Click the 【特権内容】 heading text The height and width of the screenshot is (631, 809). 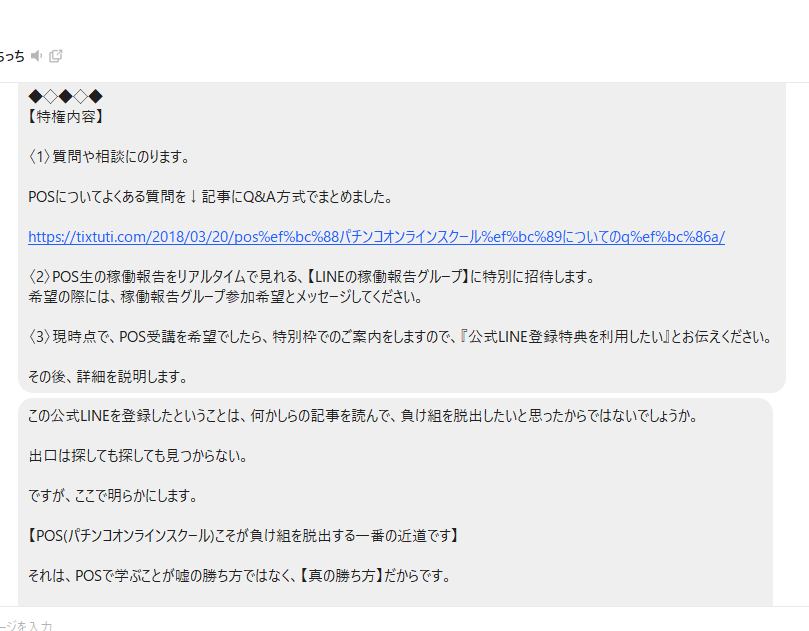[x=66, y=117]
